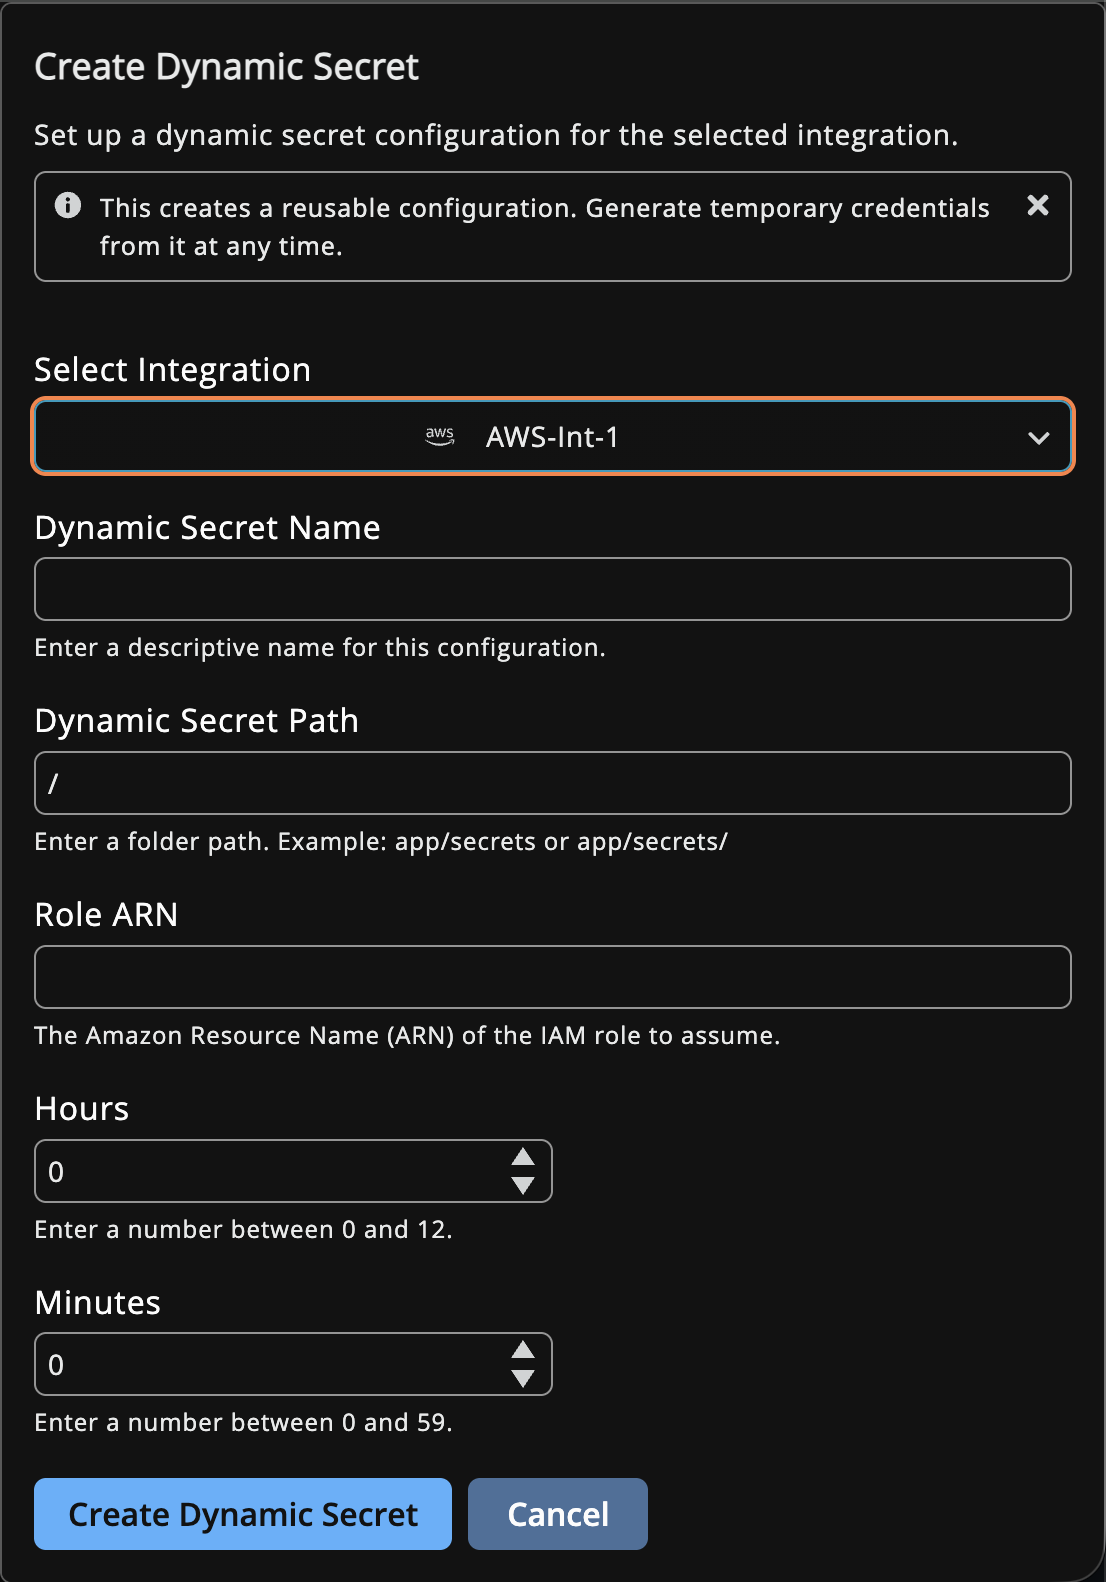This screenshot has height=1582, width=1106.
Task: Focus the Role ARN input field
Action: 553,977
